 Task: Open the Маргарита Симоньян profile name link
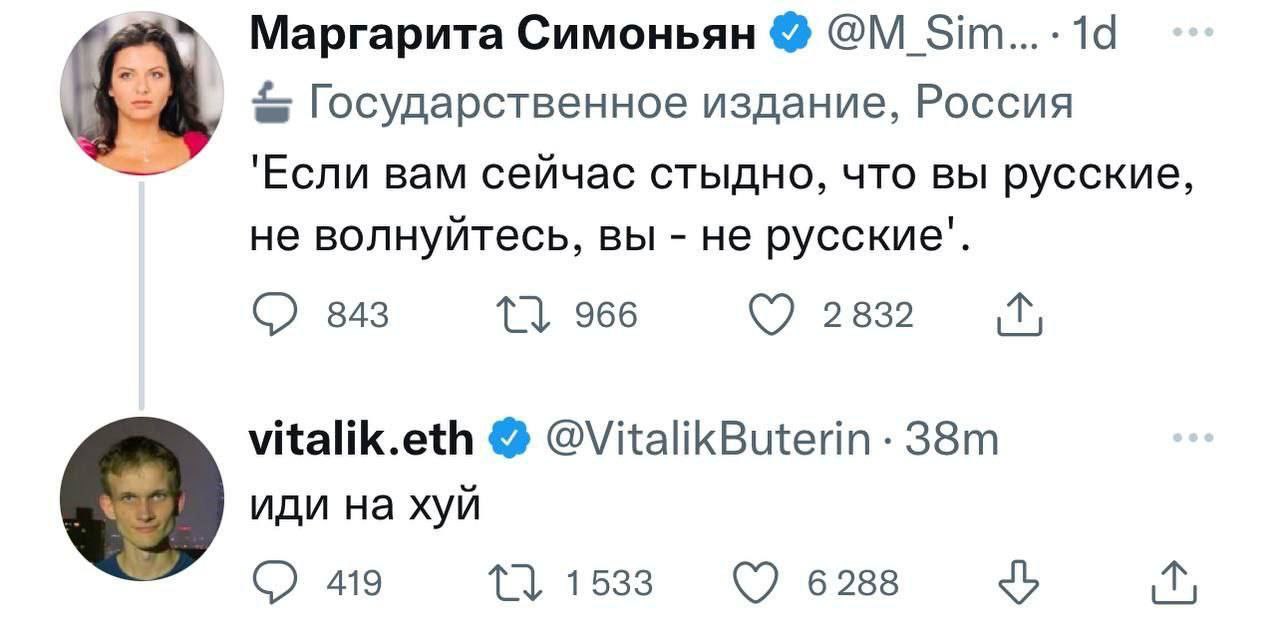point(502,35)
